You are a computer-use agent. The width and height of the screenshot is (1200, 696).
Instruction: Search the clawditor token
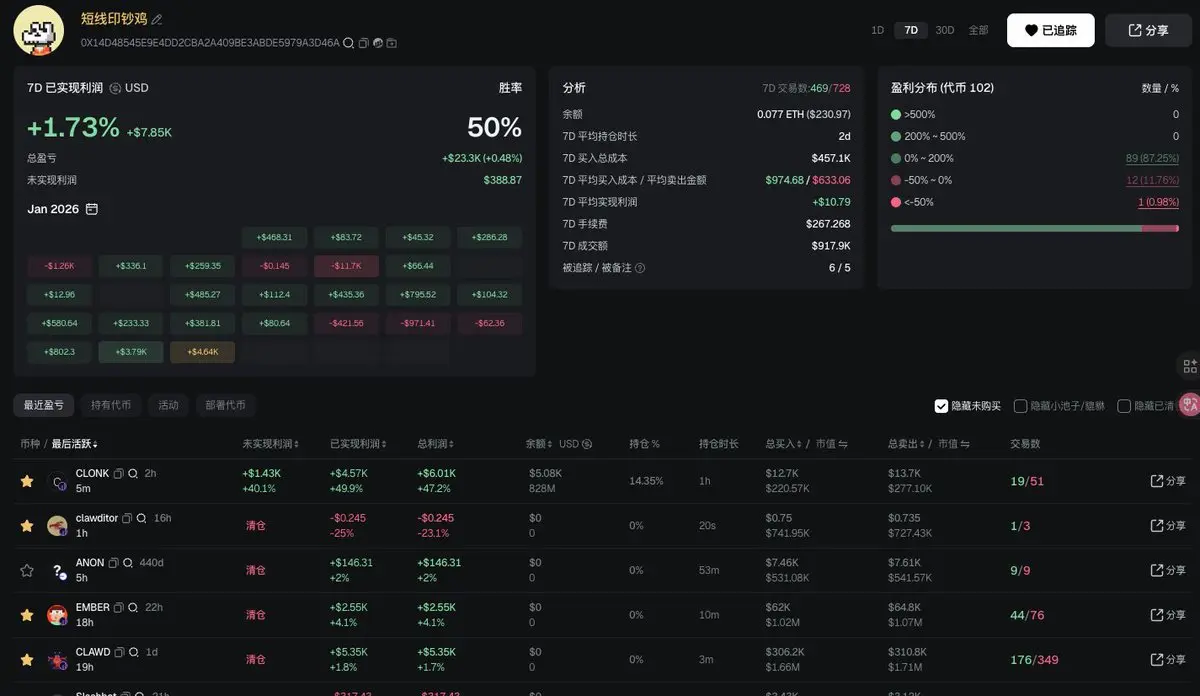click(x=142, y=518)
